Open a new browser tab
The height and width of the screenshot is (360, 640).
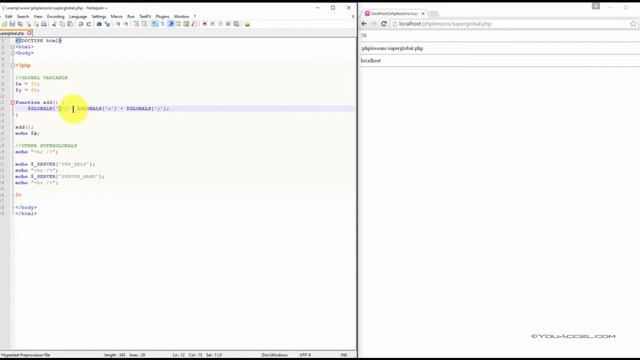[x=434, y=14]
